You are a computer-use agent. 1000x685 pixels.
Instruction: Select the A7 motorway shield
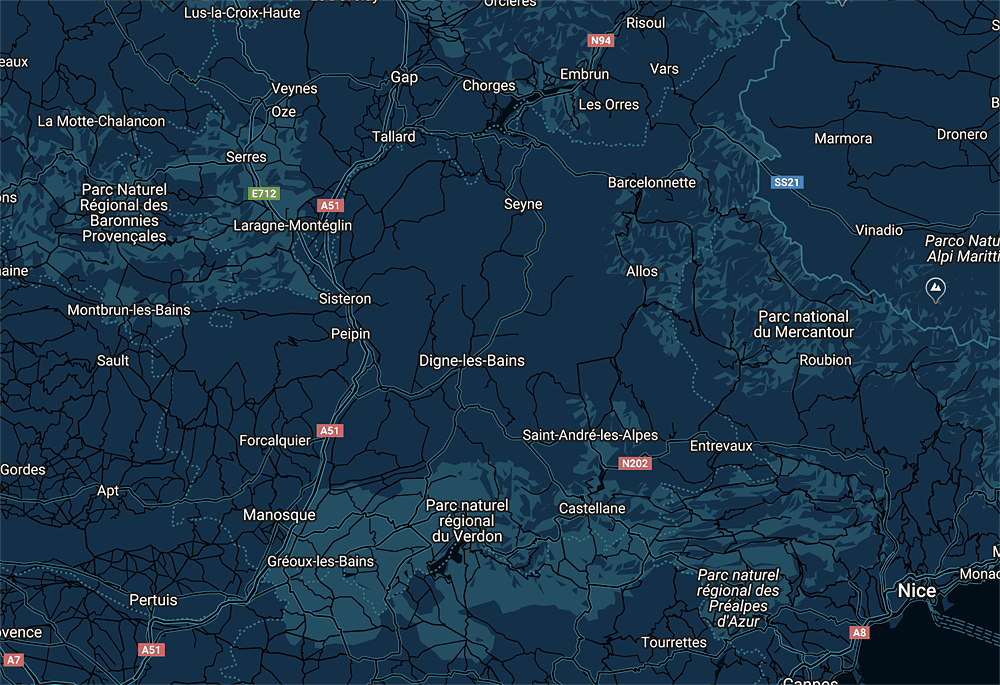(x=12, y=660)
